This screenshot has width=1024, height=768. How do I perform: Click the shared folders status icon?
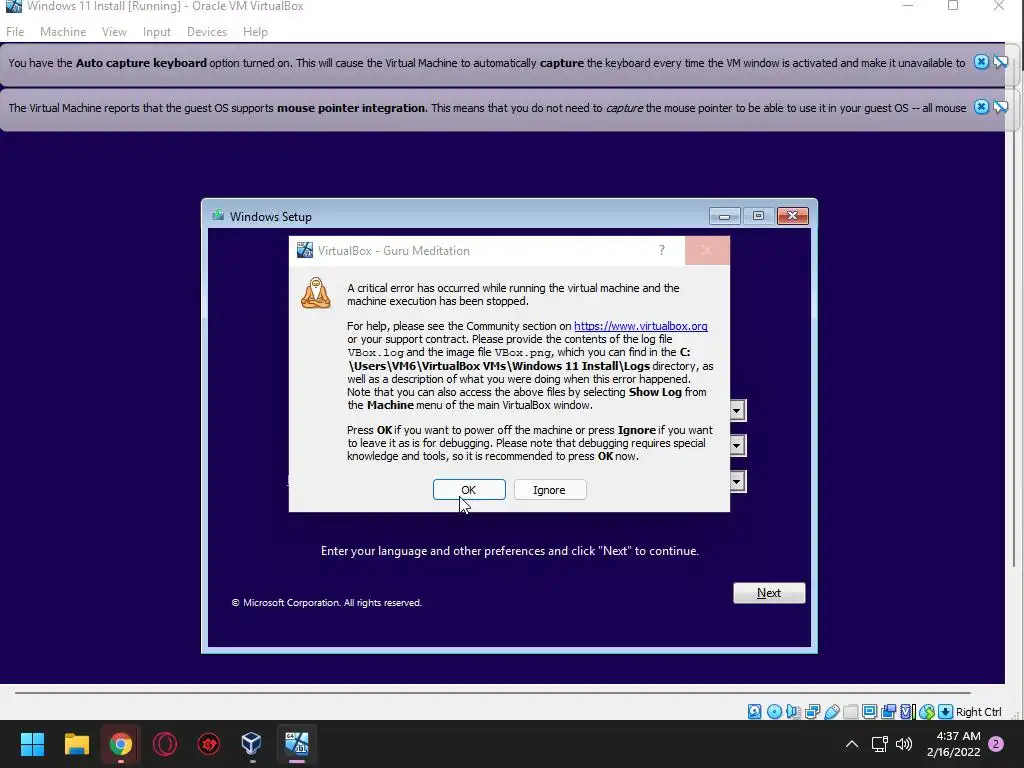pyautogui.click(x=850, y=712)
